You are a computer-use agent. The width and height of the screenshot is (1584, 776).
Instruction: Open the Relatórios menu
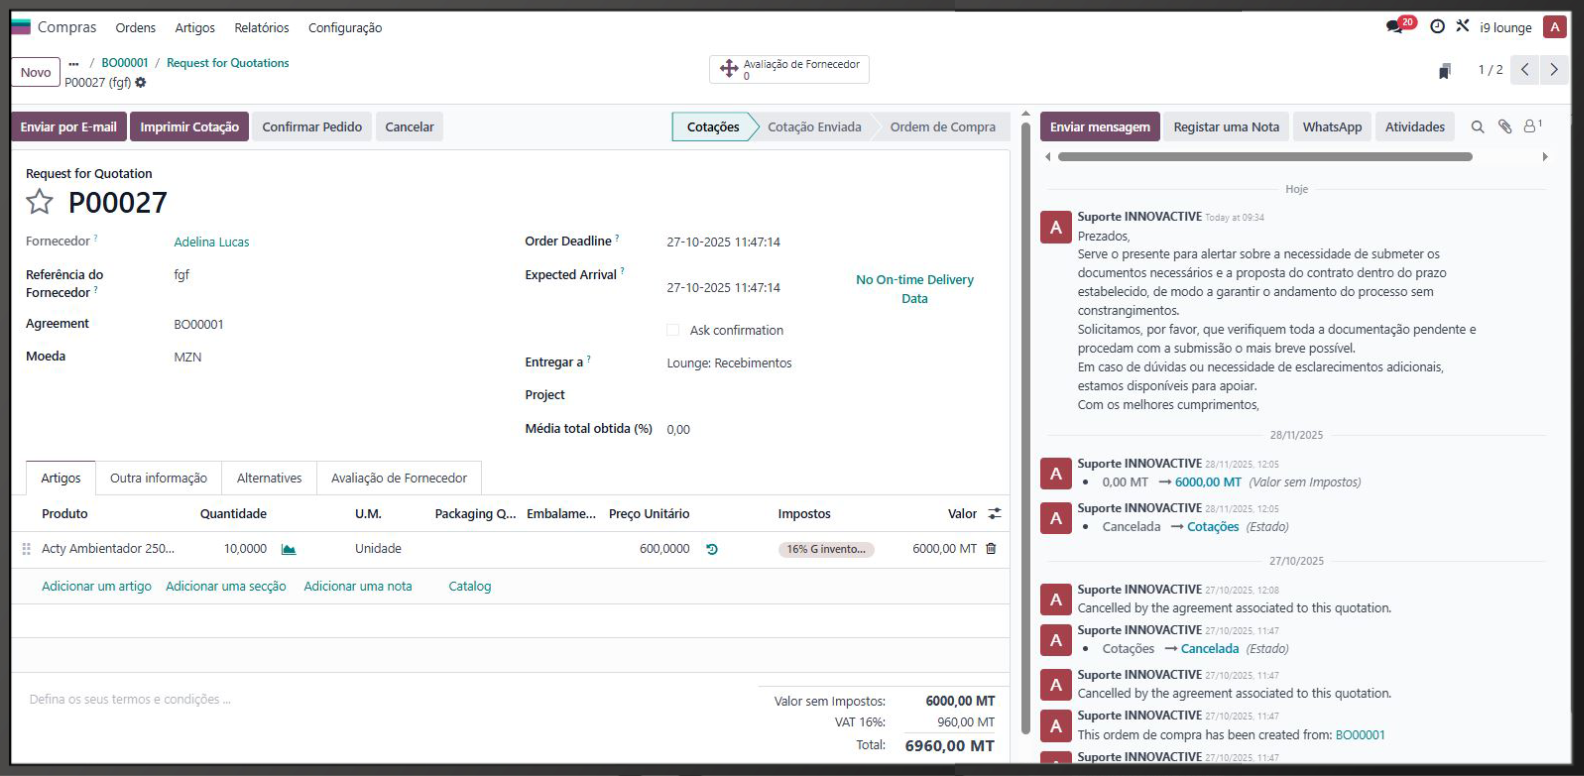[262, 28]
